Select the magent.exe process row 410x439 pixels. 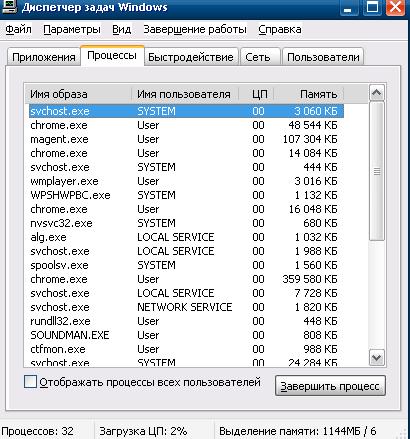pyautogui.click(x=186, y=139)
